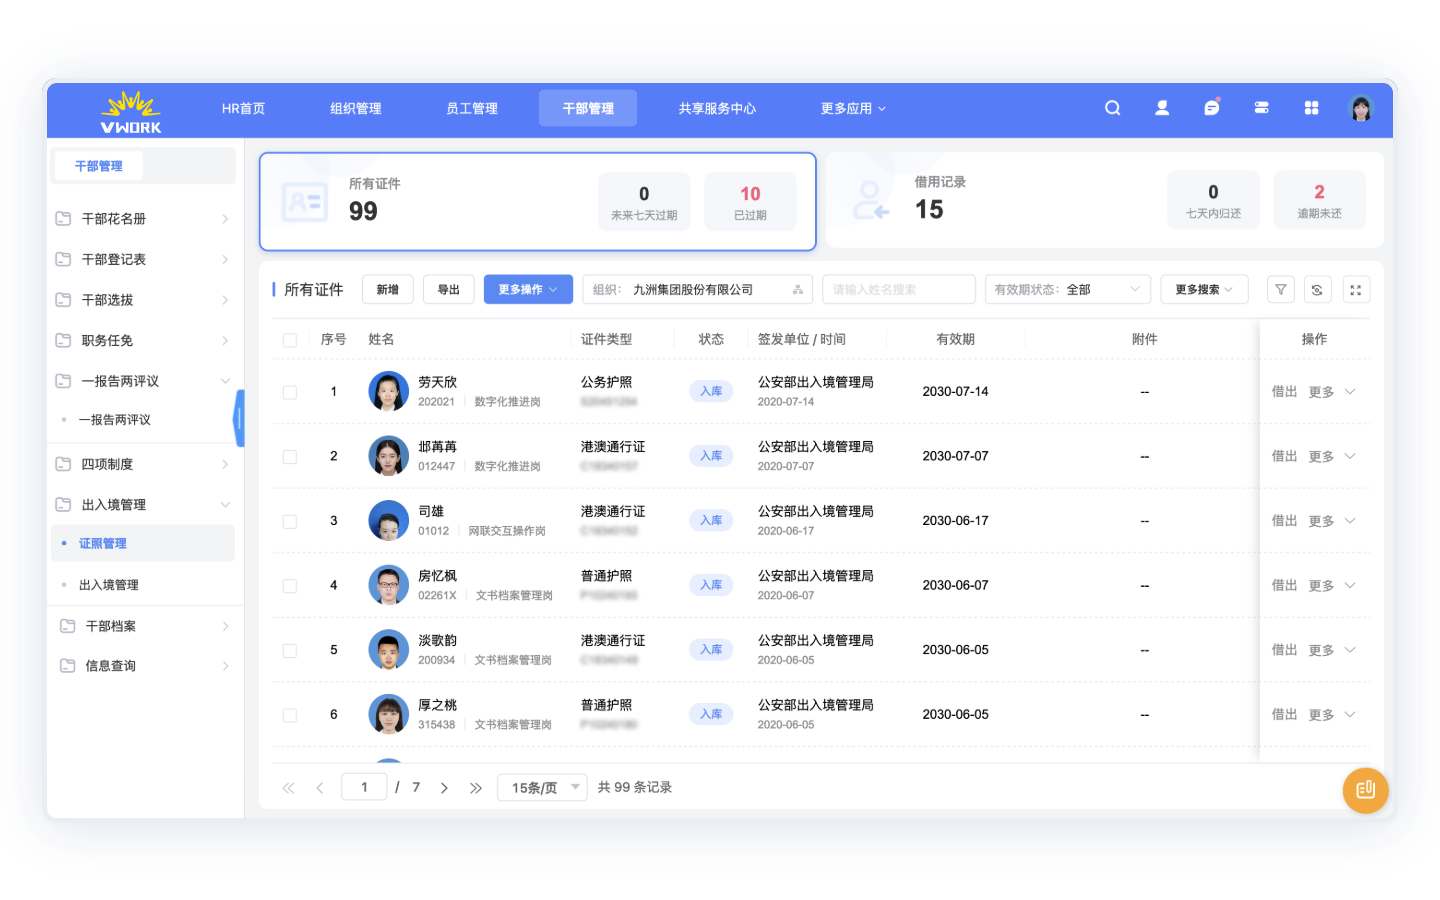Click the 新增 button
This screenshot has width=1440, height=900.
pos(388,289)
